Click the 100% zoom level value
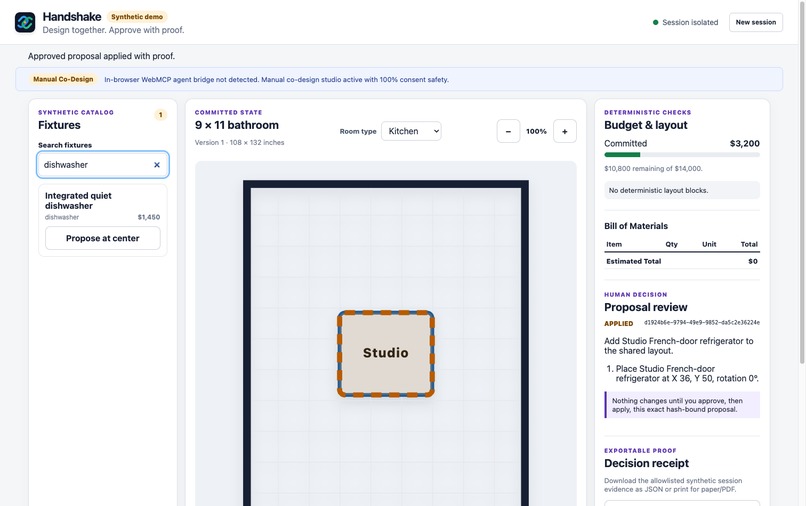806x506 pixels. (x=536, y=132)
